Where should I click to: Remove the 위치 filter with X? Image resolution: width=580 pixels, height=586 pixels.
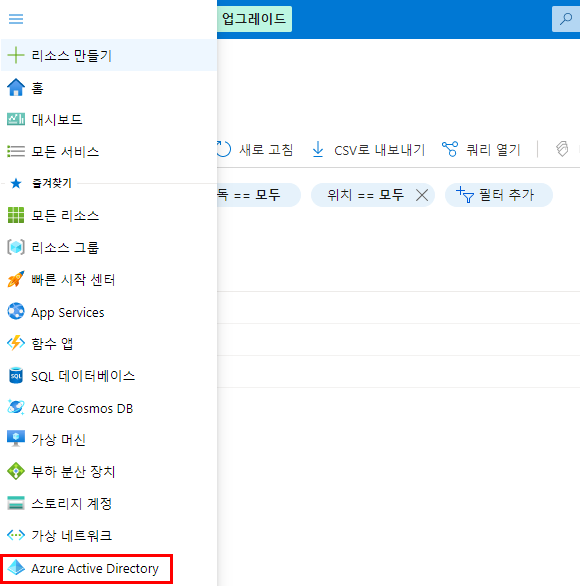[422, 195]
